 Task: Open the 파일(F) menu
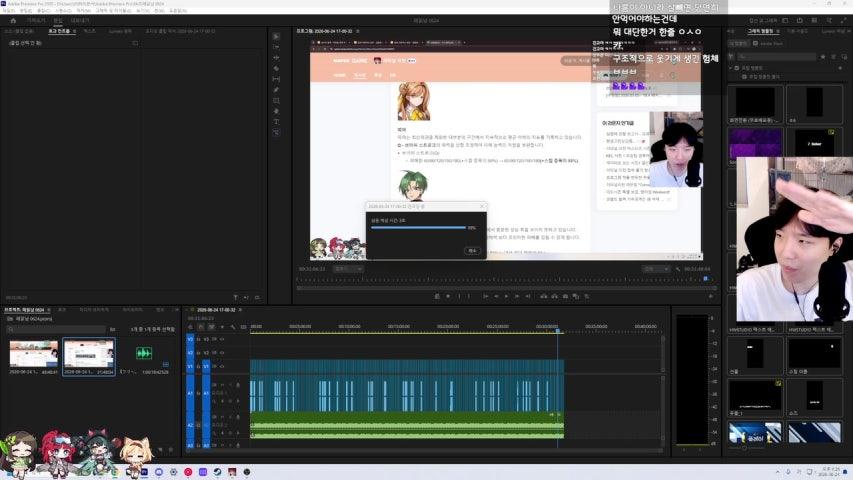coord(9,10)
